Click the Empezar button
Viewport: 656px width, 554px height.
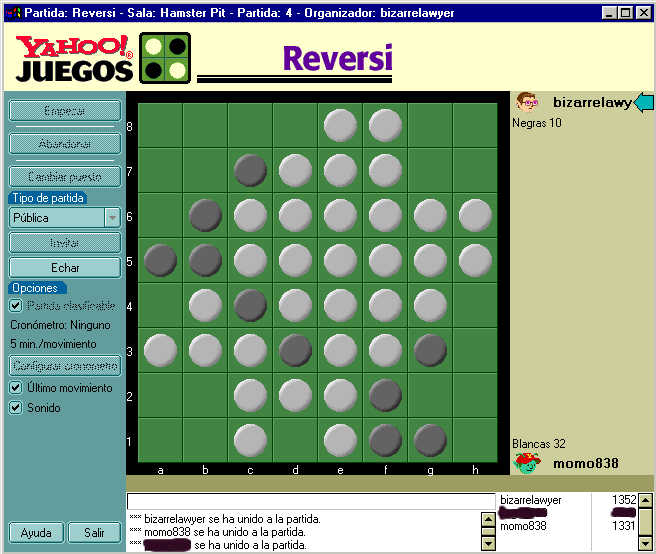[65, 111]
